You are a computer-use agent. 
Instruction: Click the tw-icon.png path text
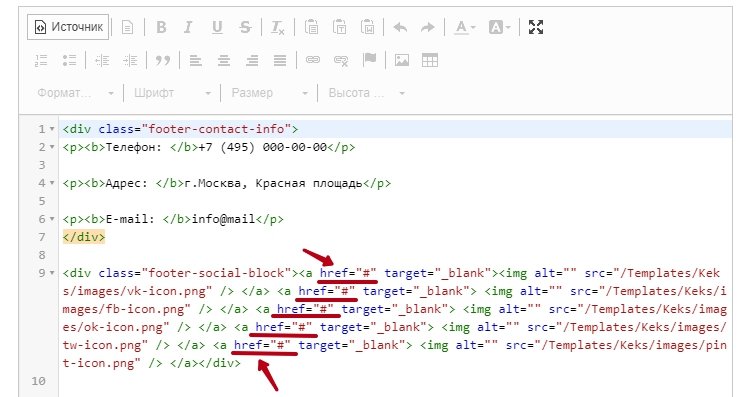pyautogui.click(x=101, y=345)
